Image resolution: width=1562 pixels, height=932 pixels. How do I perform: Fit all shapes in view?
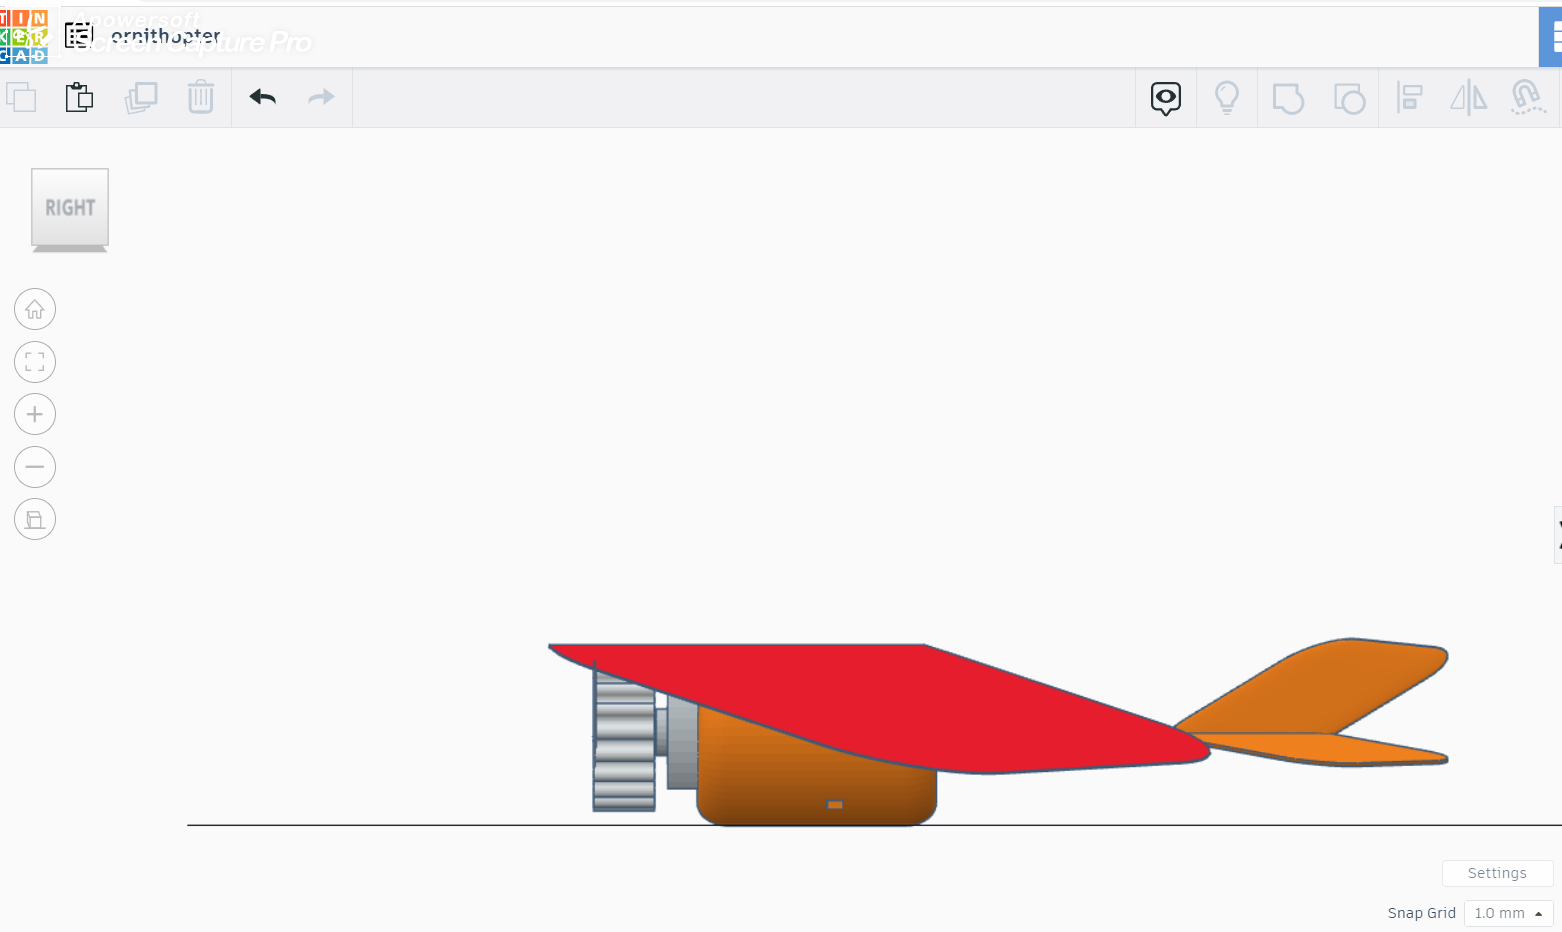[x=35, y=362]
